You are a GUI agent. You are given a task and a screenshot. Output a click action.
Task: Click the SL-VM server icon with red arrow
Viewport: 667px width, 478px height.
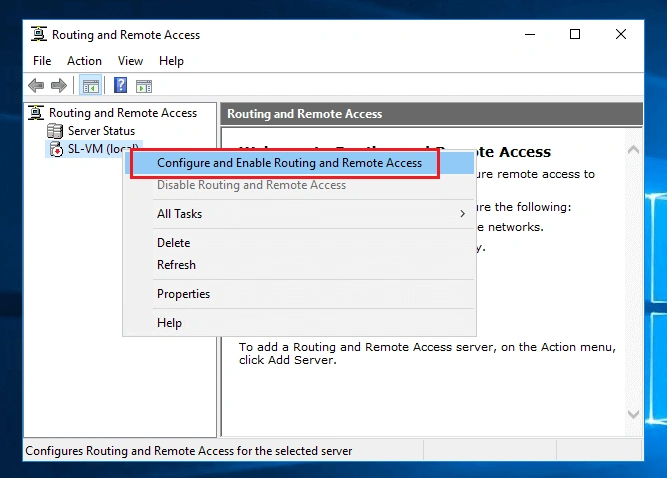tap(56, 149)
